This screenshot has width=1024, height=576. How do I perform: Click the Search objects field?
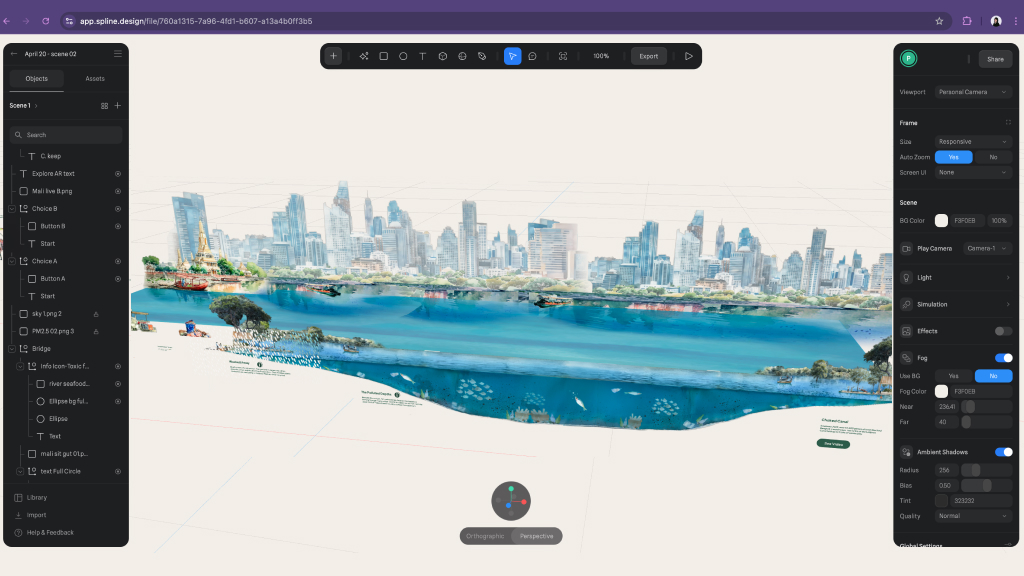click(66, 135)
